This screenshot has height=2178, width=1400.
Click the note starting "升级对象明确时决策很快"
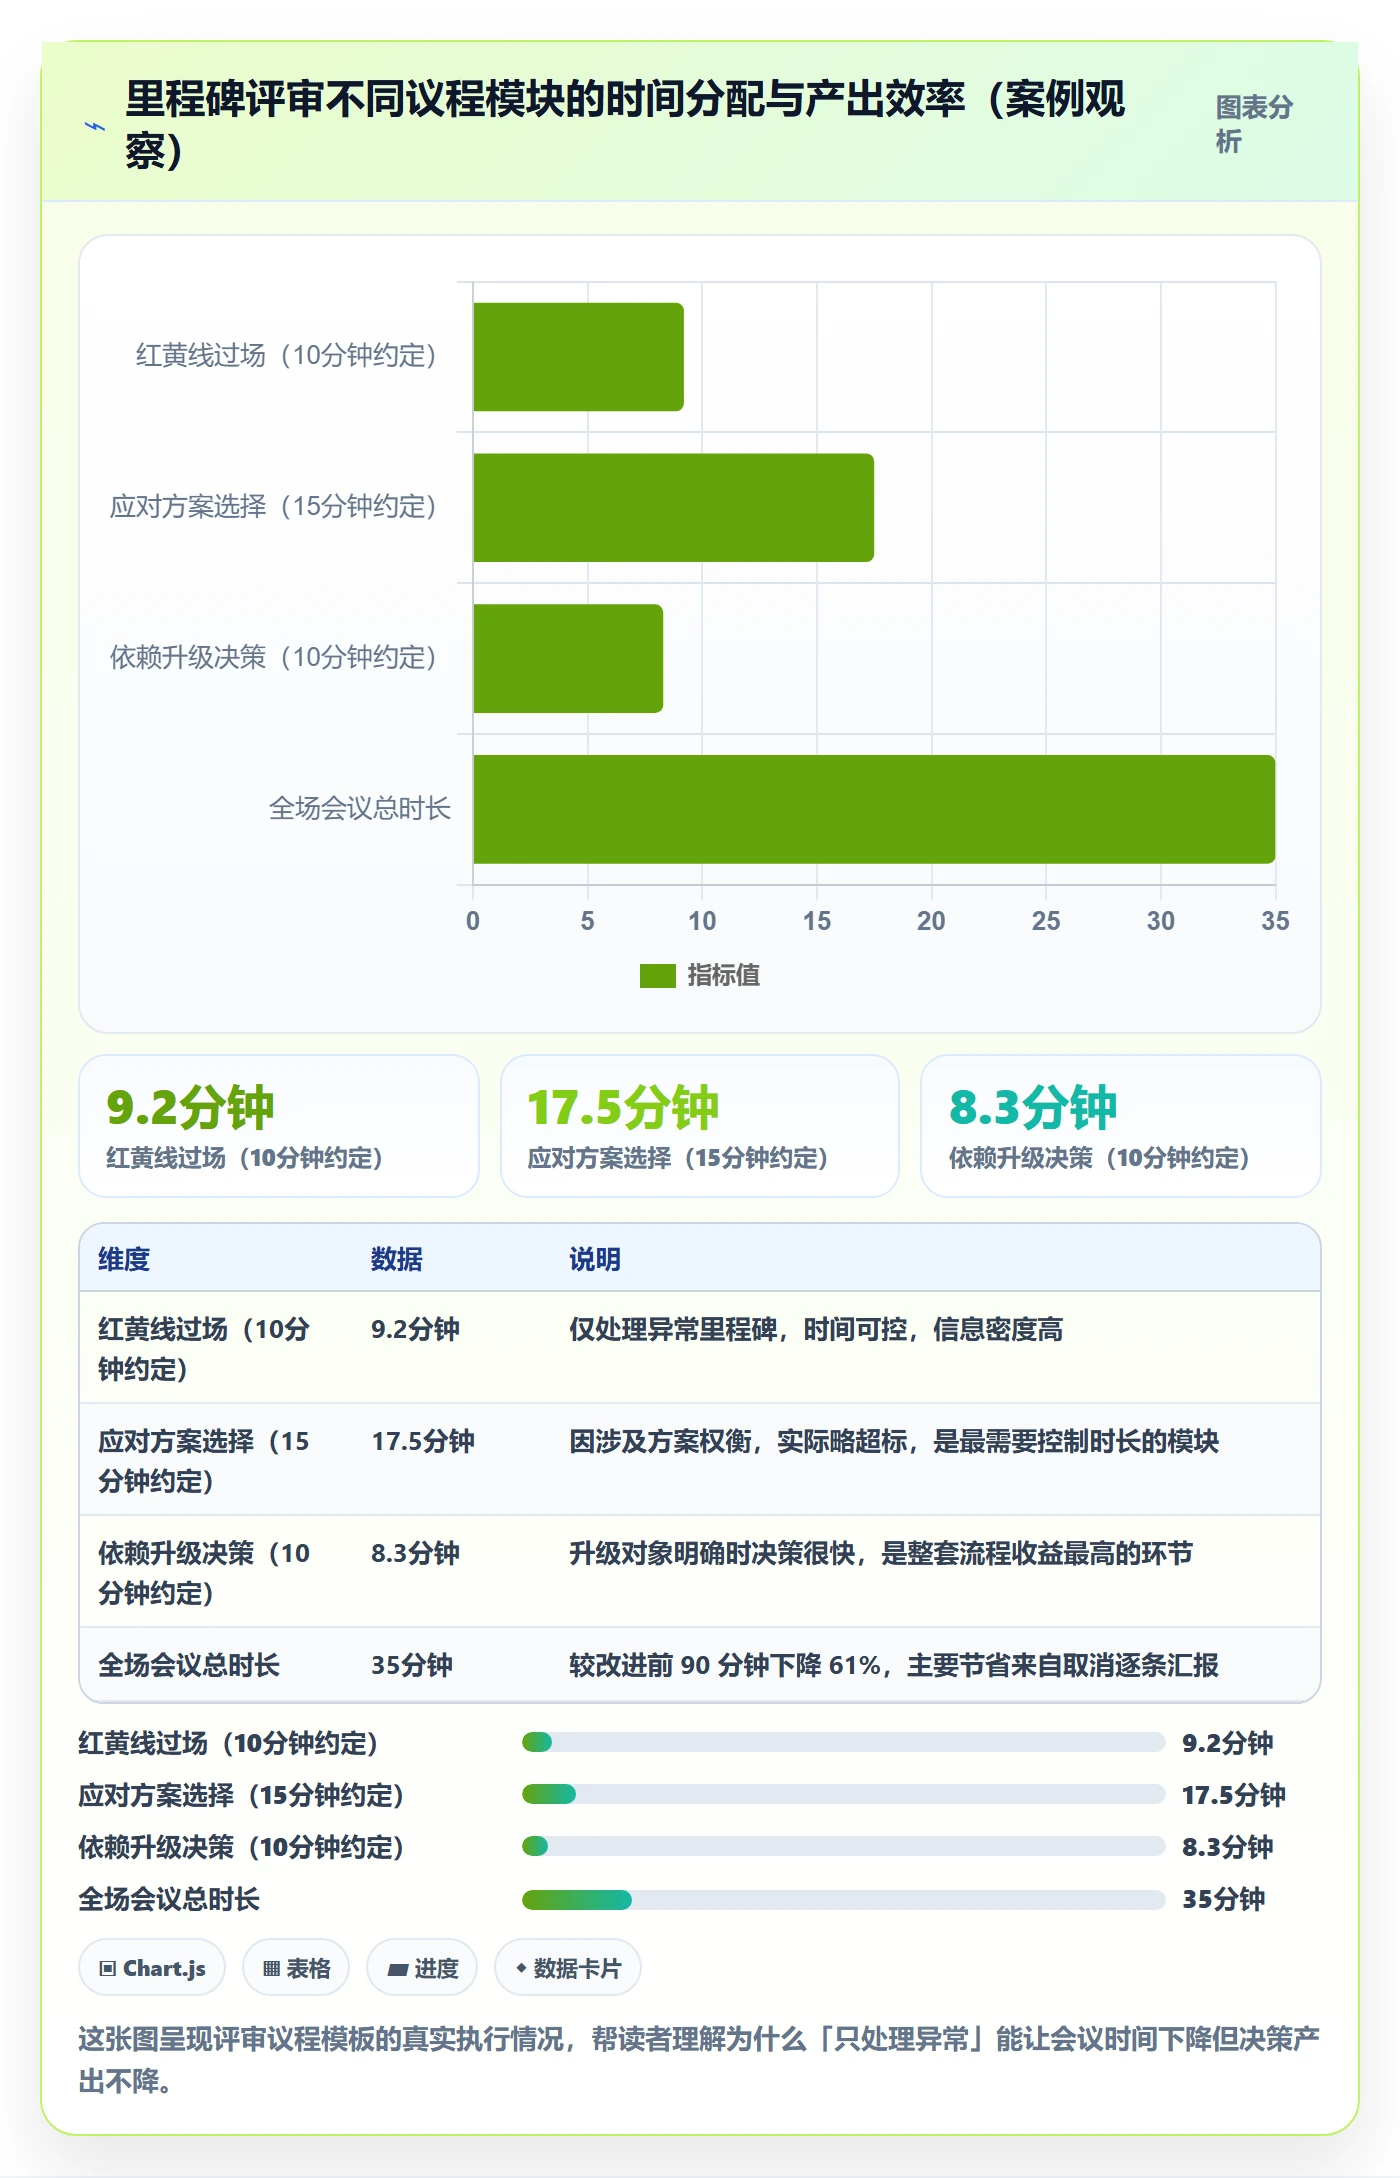pos(881,1553)
